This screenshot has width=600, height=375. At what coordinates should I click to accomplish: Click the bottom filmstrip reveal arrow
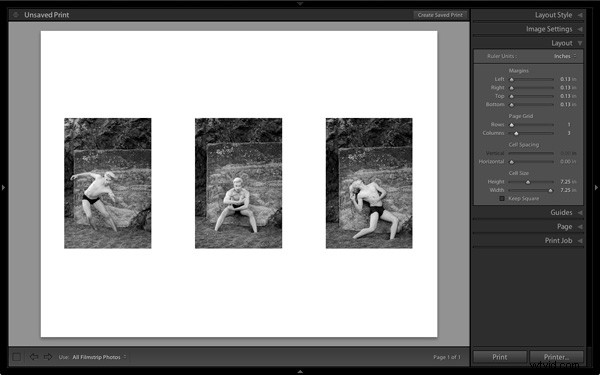click(300, 371)
